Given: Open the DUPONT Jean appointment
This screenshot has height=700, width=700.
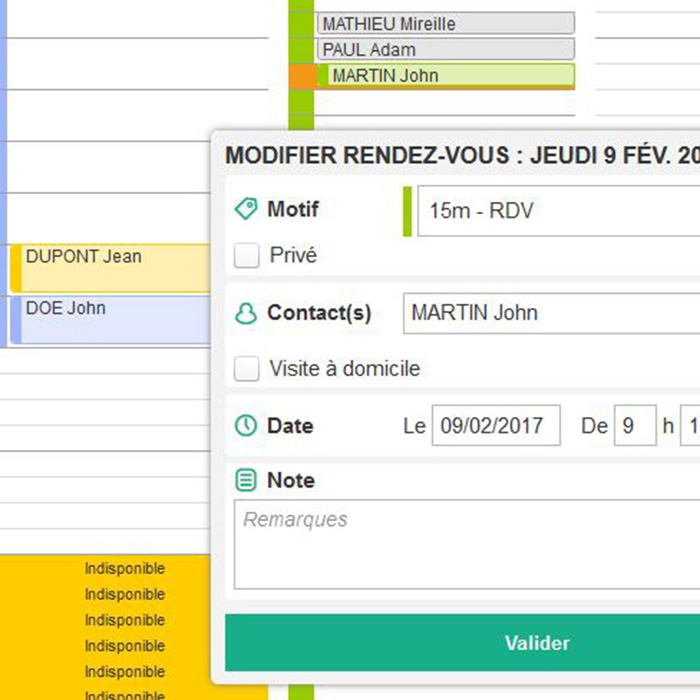Looking at the screenshot, I should (x=110, y=268).
